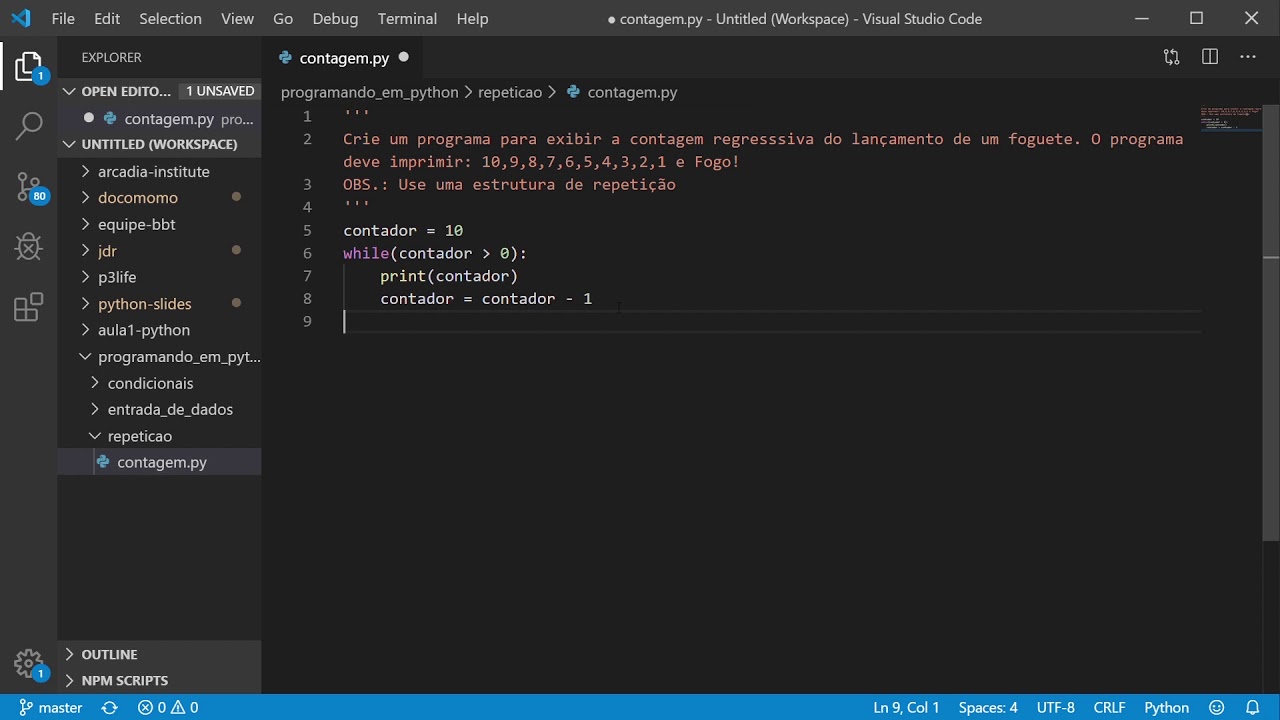Expand the equipe-bbt folder
Screen dimensions: 1280x720
[x=136, y=224]
